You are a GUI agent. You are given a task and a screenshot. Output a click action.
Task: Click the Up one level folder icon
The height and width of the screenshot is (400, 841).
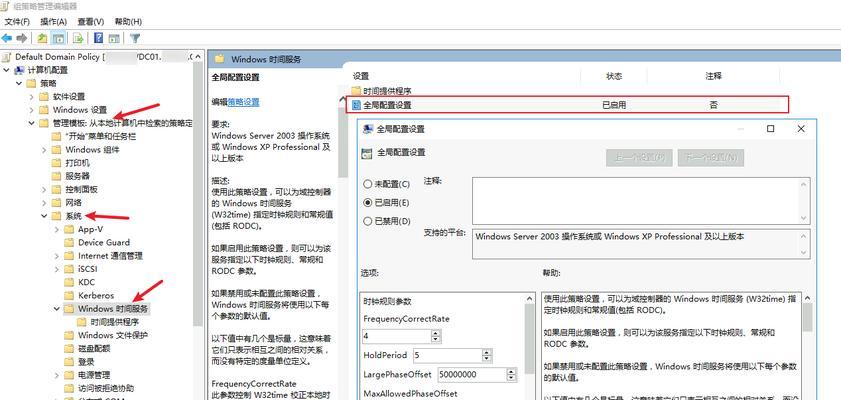tap(42, 38)
